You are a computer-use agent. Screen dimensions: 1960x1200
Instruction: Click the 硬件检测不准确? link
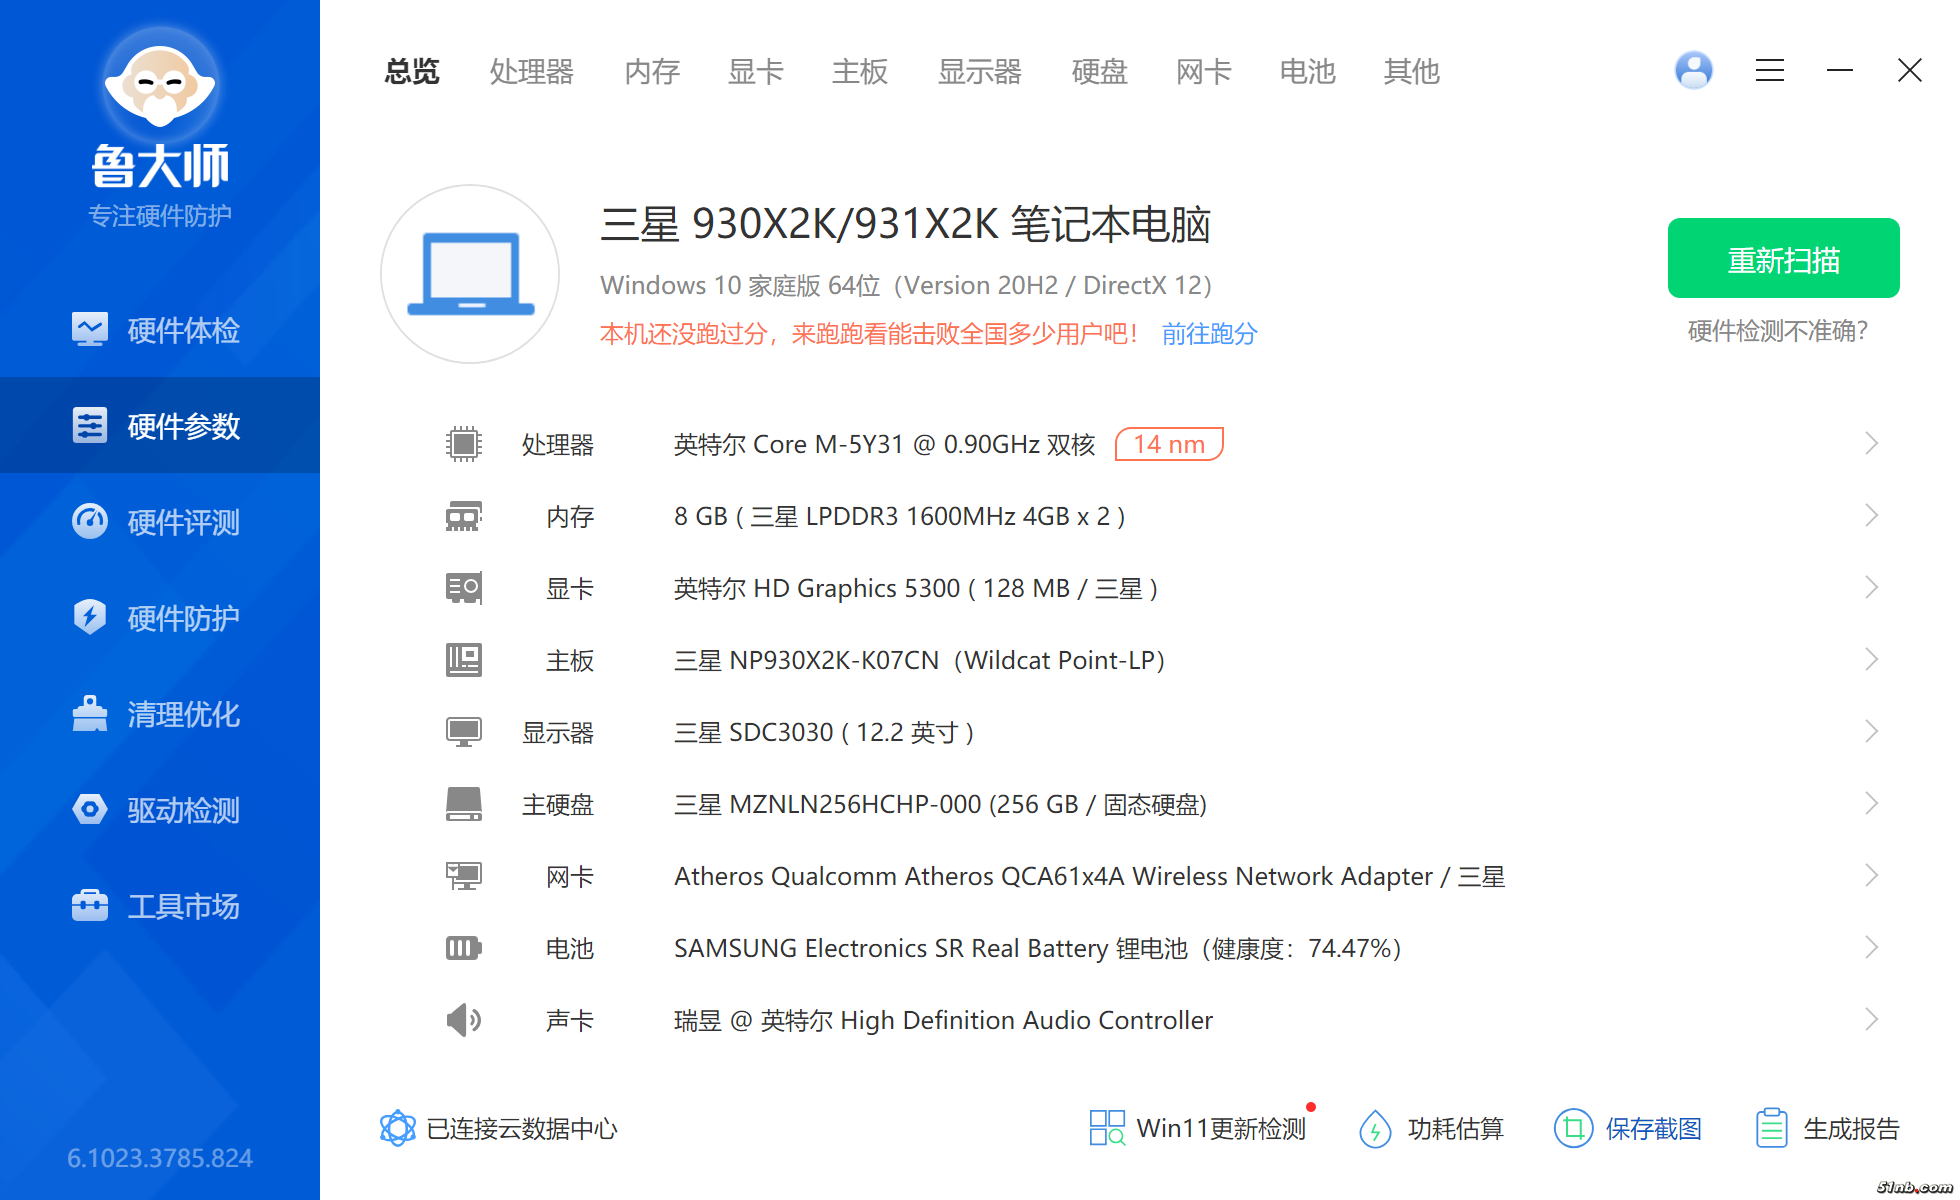pyautogui.click(x=1777, y=331)
